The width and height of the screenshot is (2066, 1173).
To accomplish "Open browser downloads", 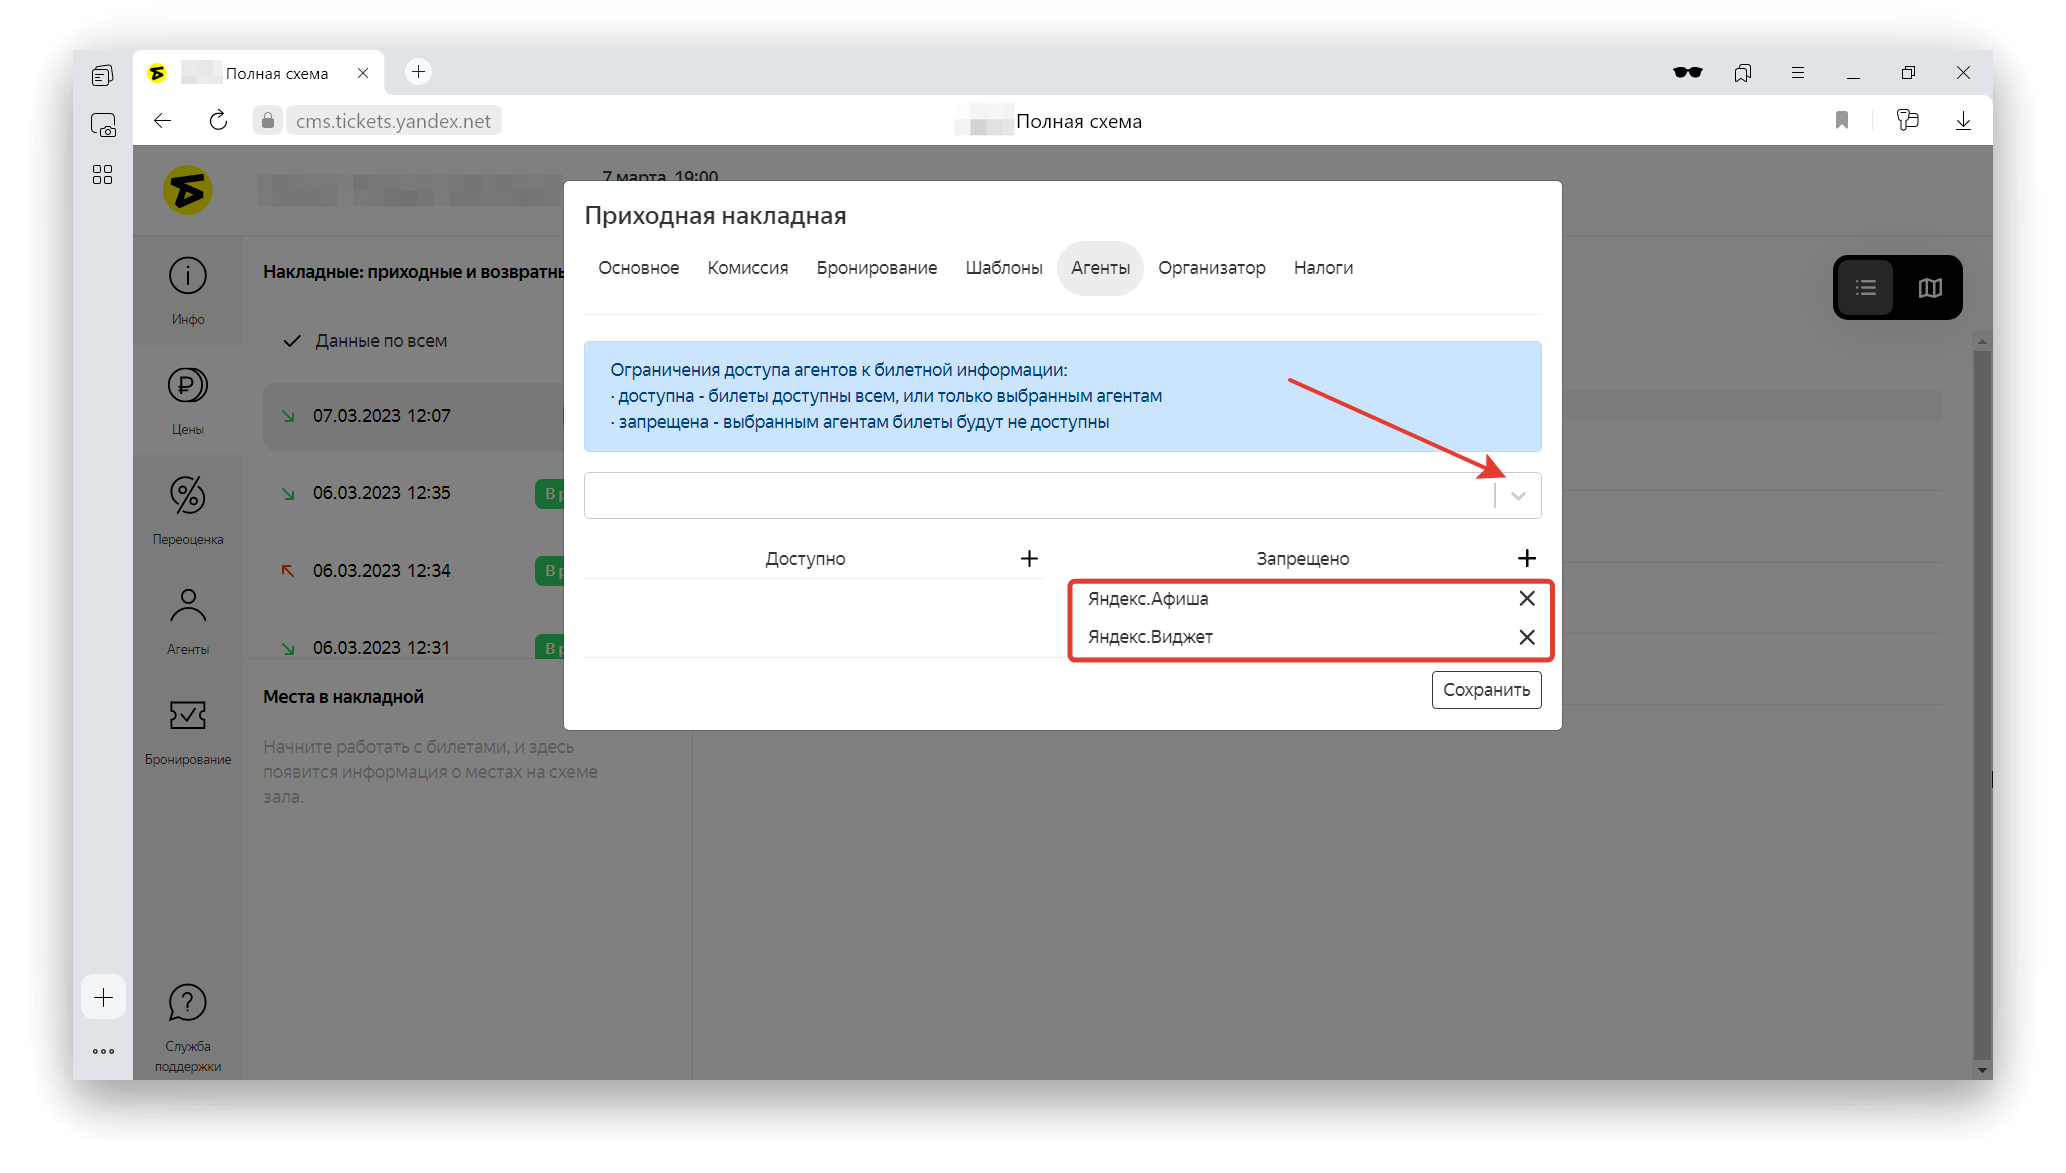I will 1963,121.
